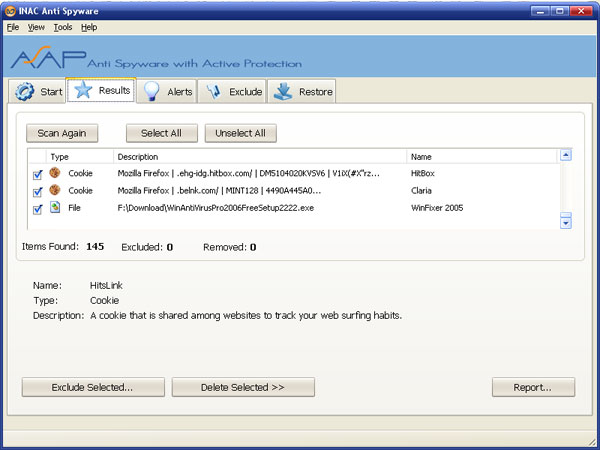Viewport: 600px width, 450px height.
Task: Select the WinAntiVirusPro2006FreeSetup2222.exe file row
Action: tap(216, 208)
